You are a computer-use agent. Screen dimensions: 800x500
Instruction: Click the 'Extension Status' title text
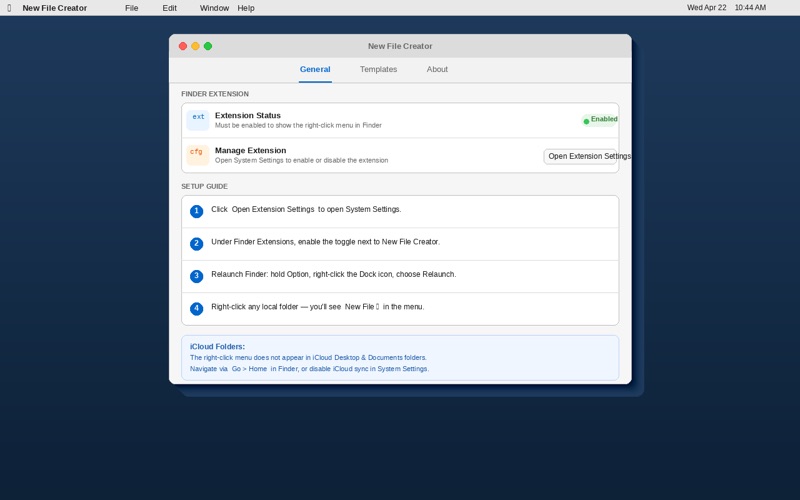point(247,115)
